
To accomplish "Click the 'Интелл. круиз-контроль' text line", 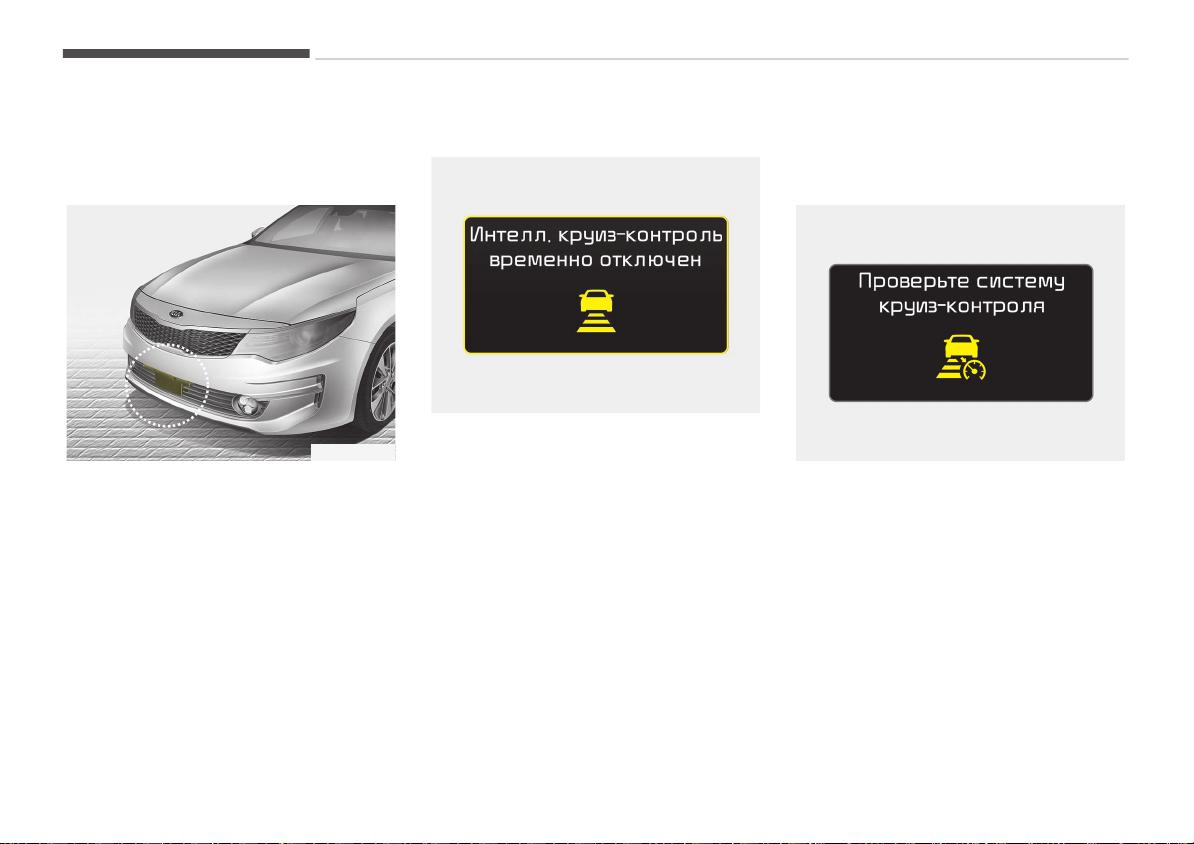I will click(595, 235).
